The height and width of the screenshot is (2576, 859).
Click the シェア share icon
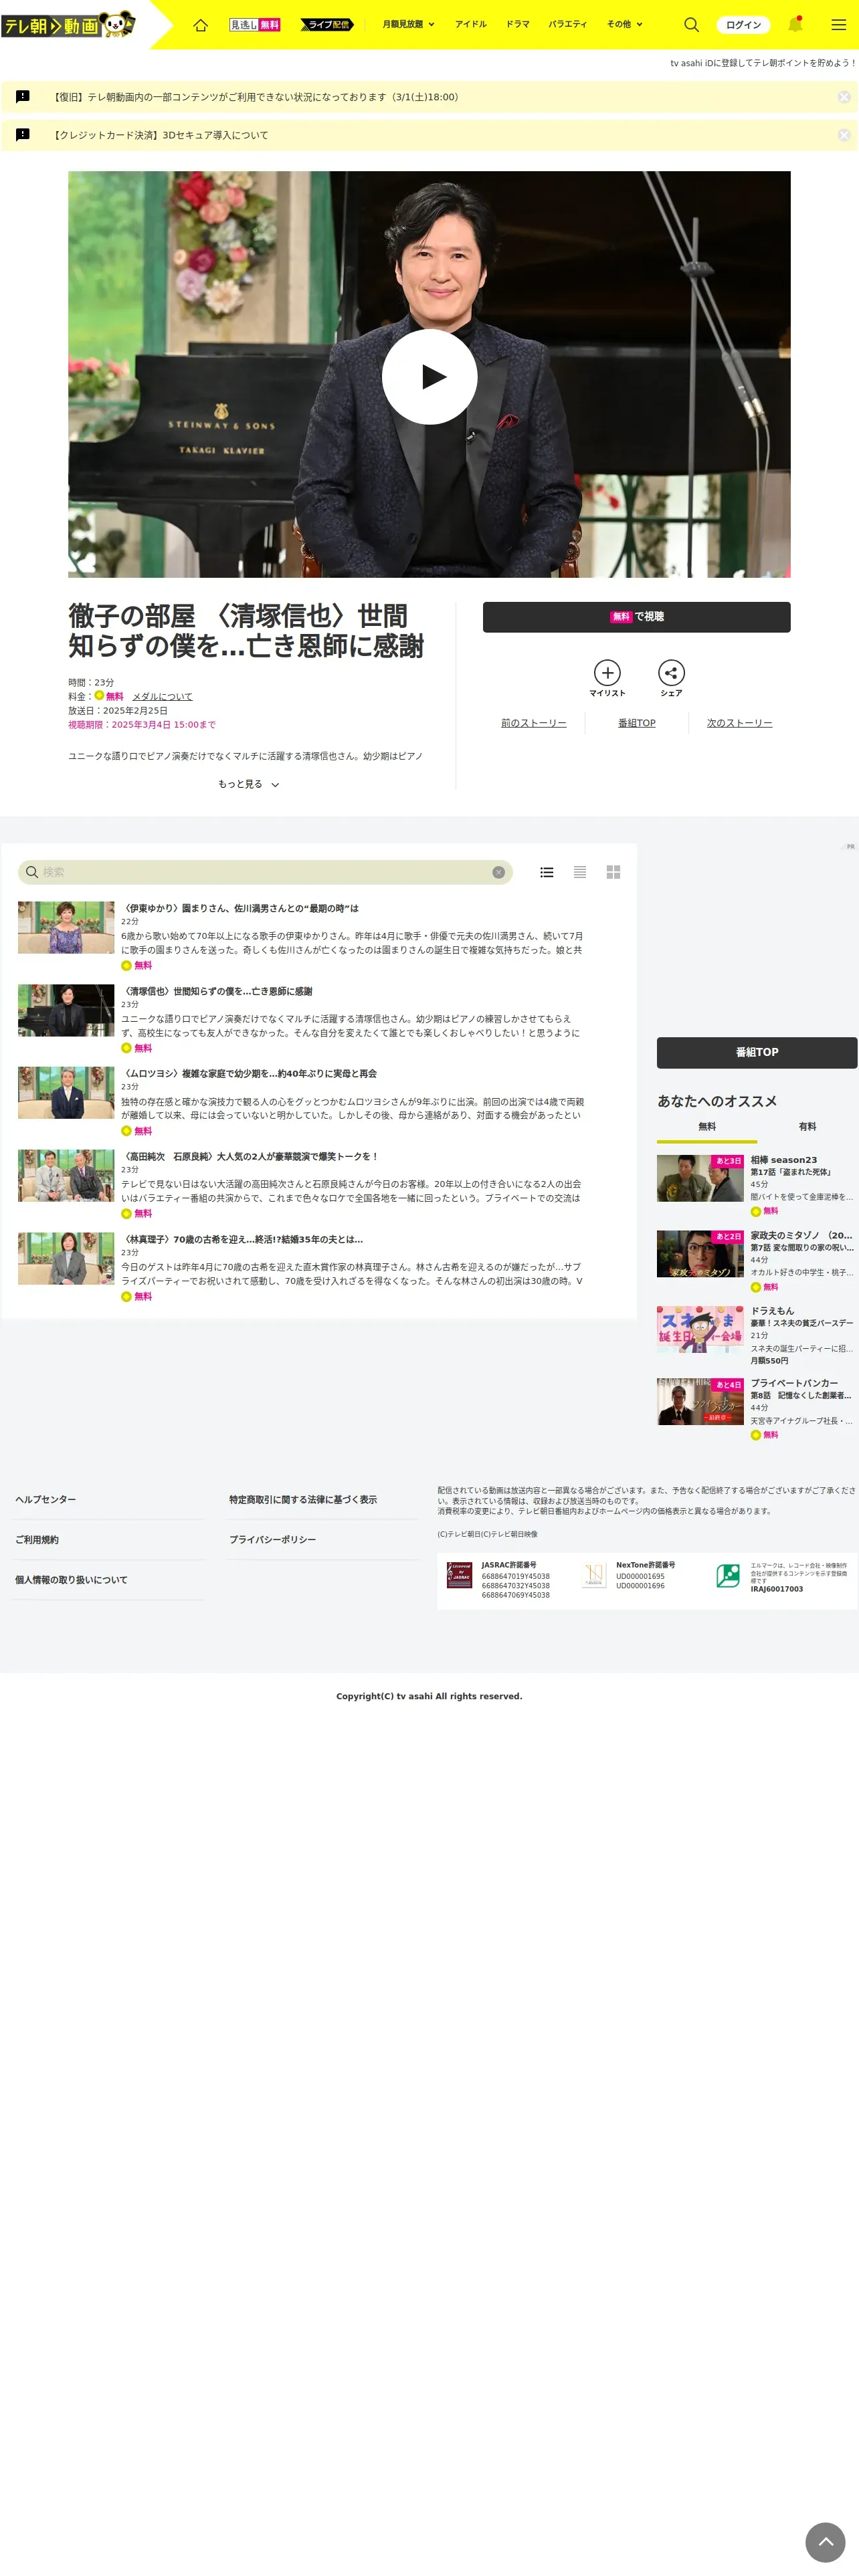[671, 678]
